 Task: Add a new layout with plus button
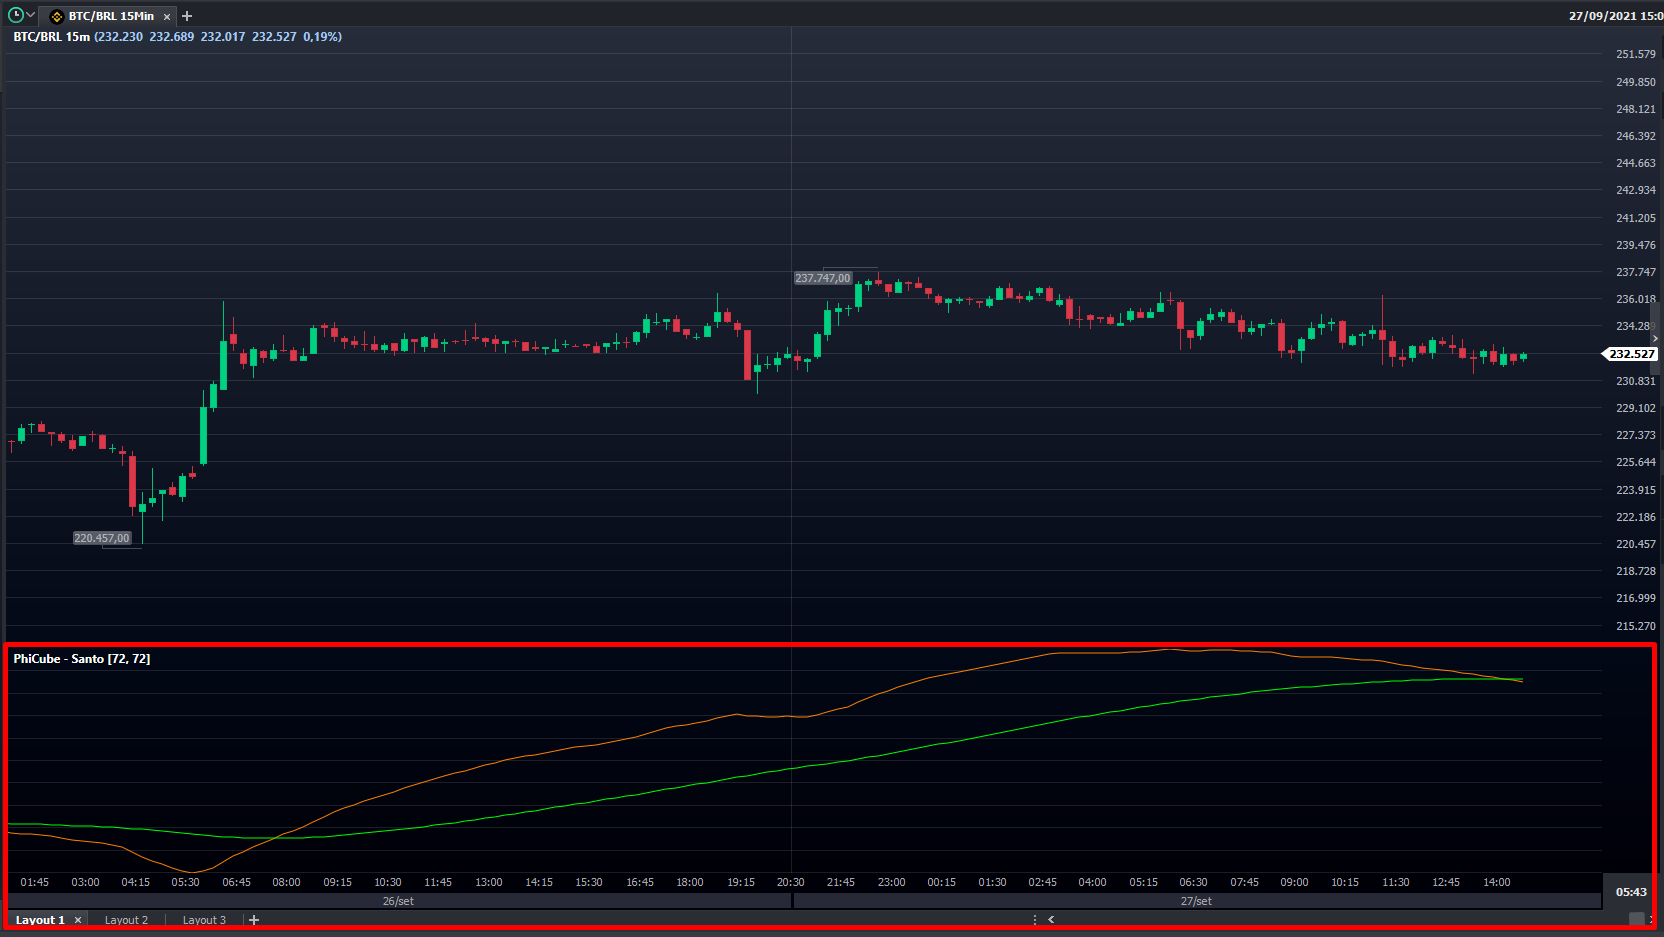254,920
